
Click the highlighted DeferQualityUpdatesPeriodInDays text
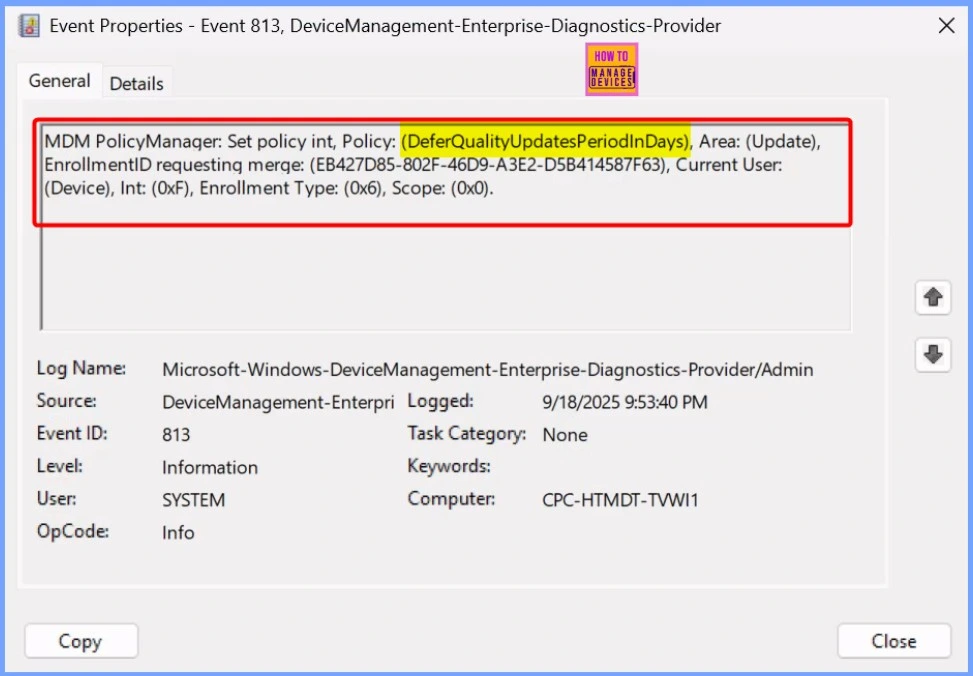point(545,140)
